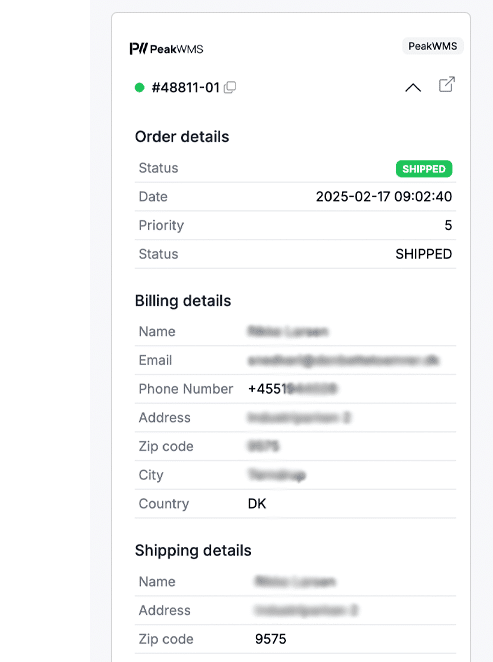The width and height of the screenshot is (493, 662).
Task: Click the Shipping details heading
Action: coord(193,551)
